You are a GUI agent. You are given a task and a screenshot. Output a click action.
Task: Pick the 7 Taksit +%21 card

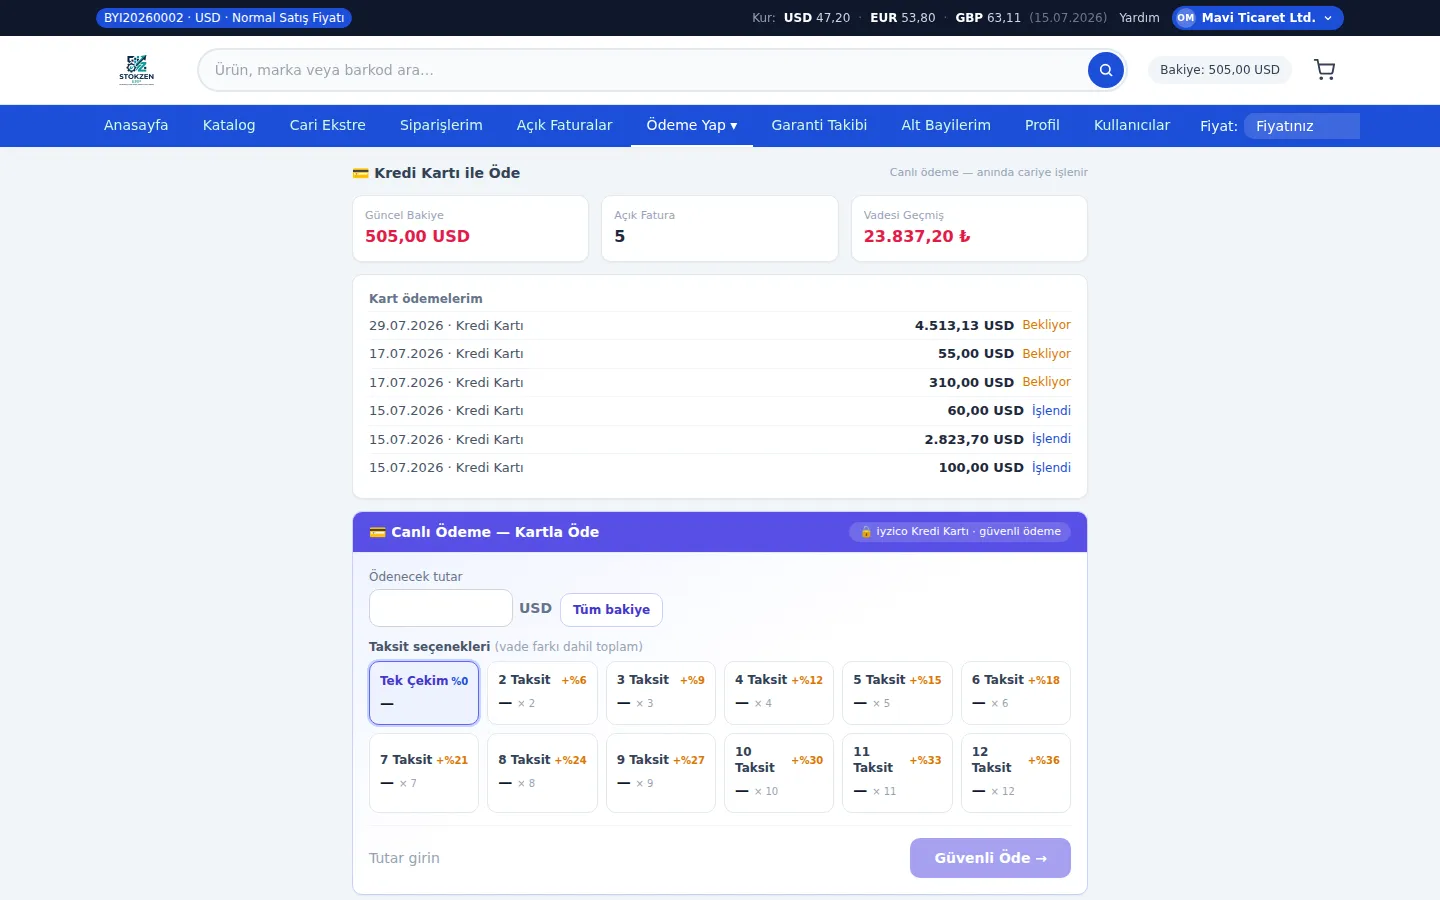point(424,773)
